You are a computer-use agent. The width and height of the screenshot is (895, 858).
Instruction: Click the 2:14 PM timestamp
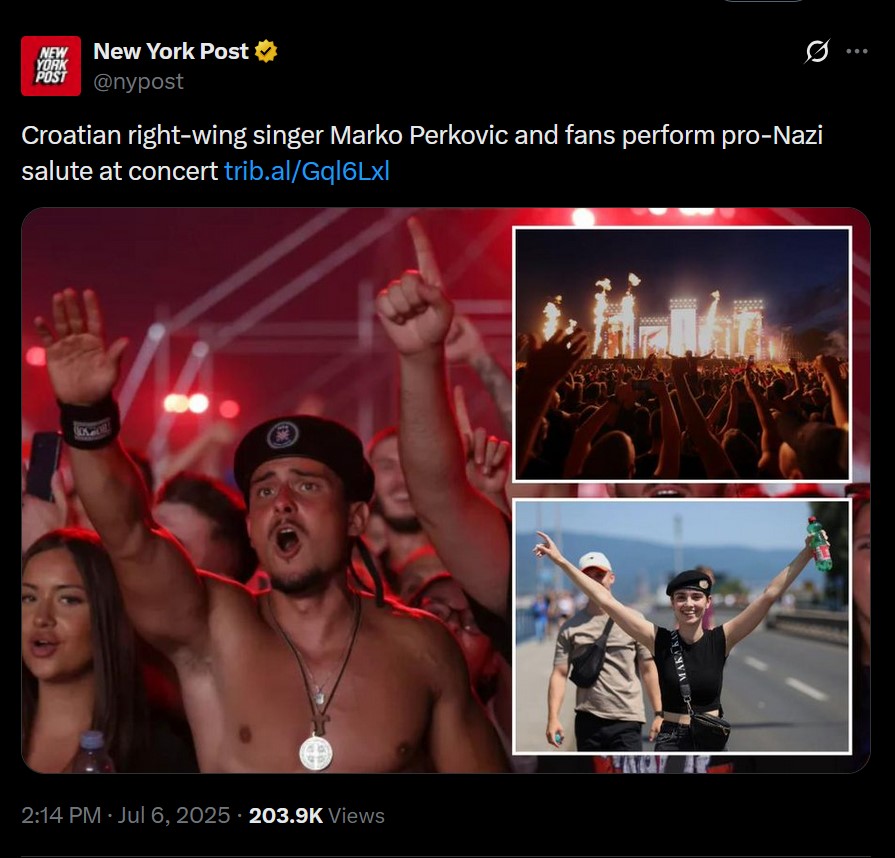[61, 815]
